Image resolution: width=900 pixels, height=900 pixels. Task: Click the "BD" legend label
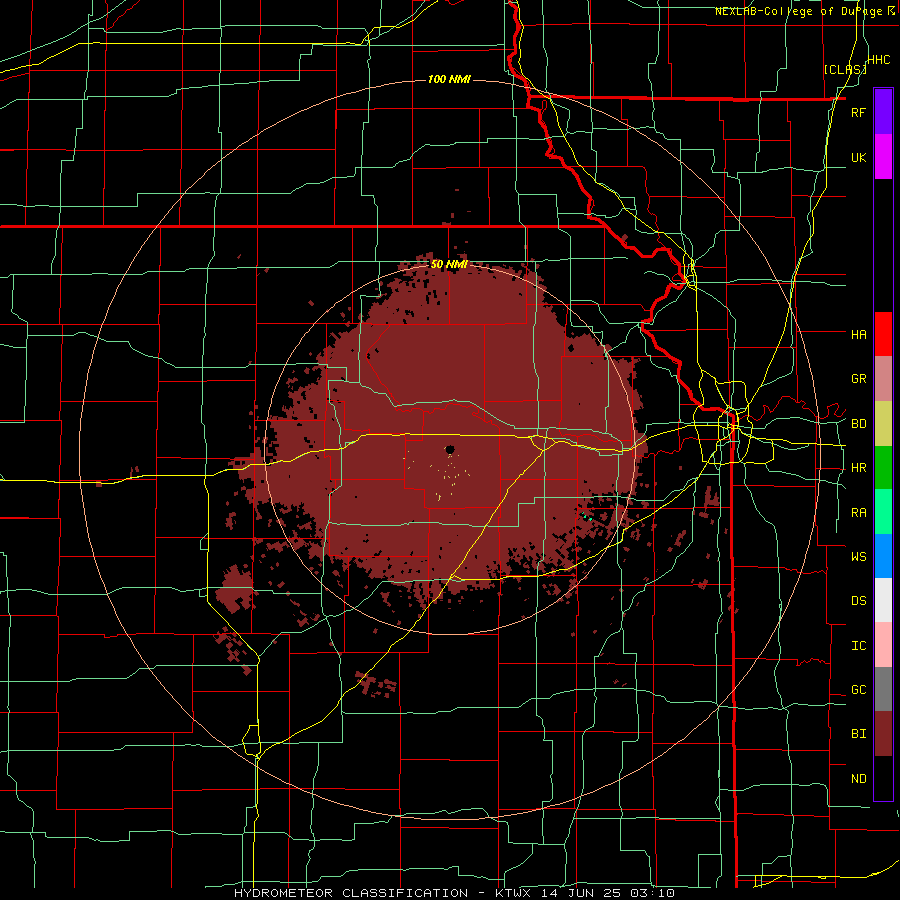coord(858,424)
